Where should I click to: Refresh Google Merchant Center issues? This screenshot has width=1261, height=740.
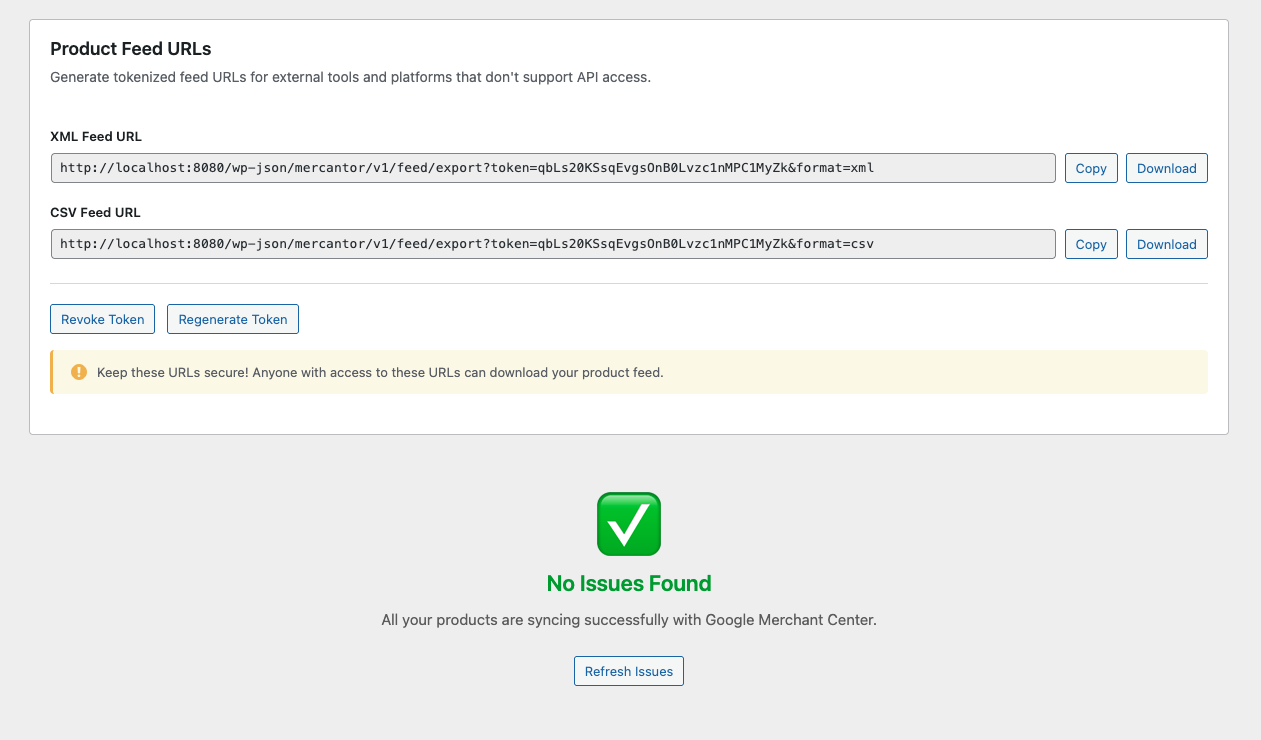(x=628, y=671)
